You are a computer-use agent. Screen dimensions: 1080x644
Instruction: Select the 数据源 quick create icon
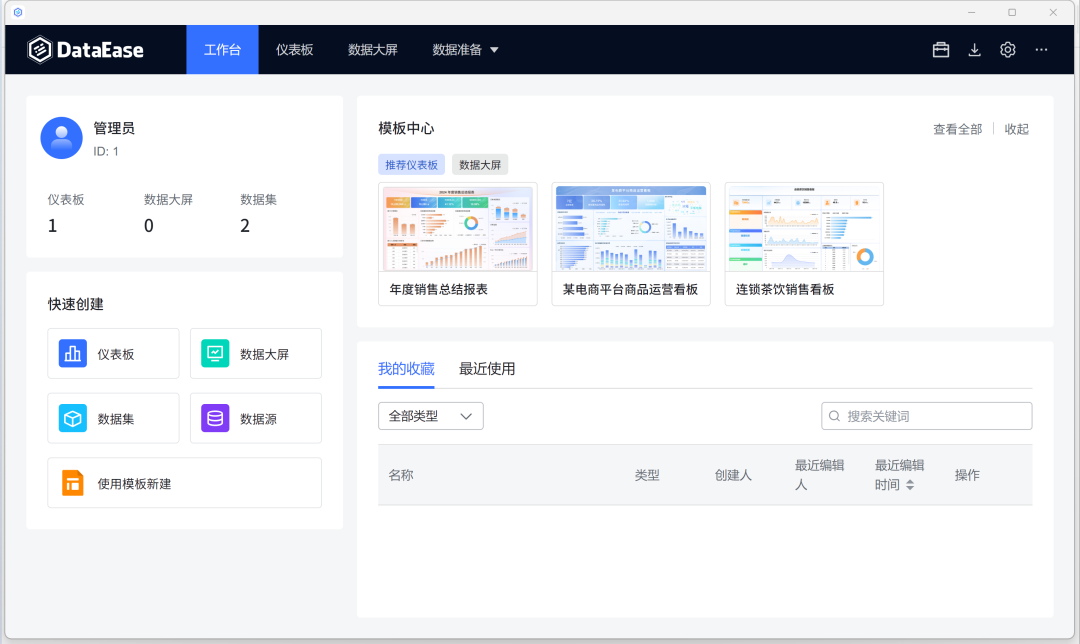coord(214,418)
